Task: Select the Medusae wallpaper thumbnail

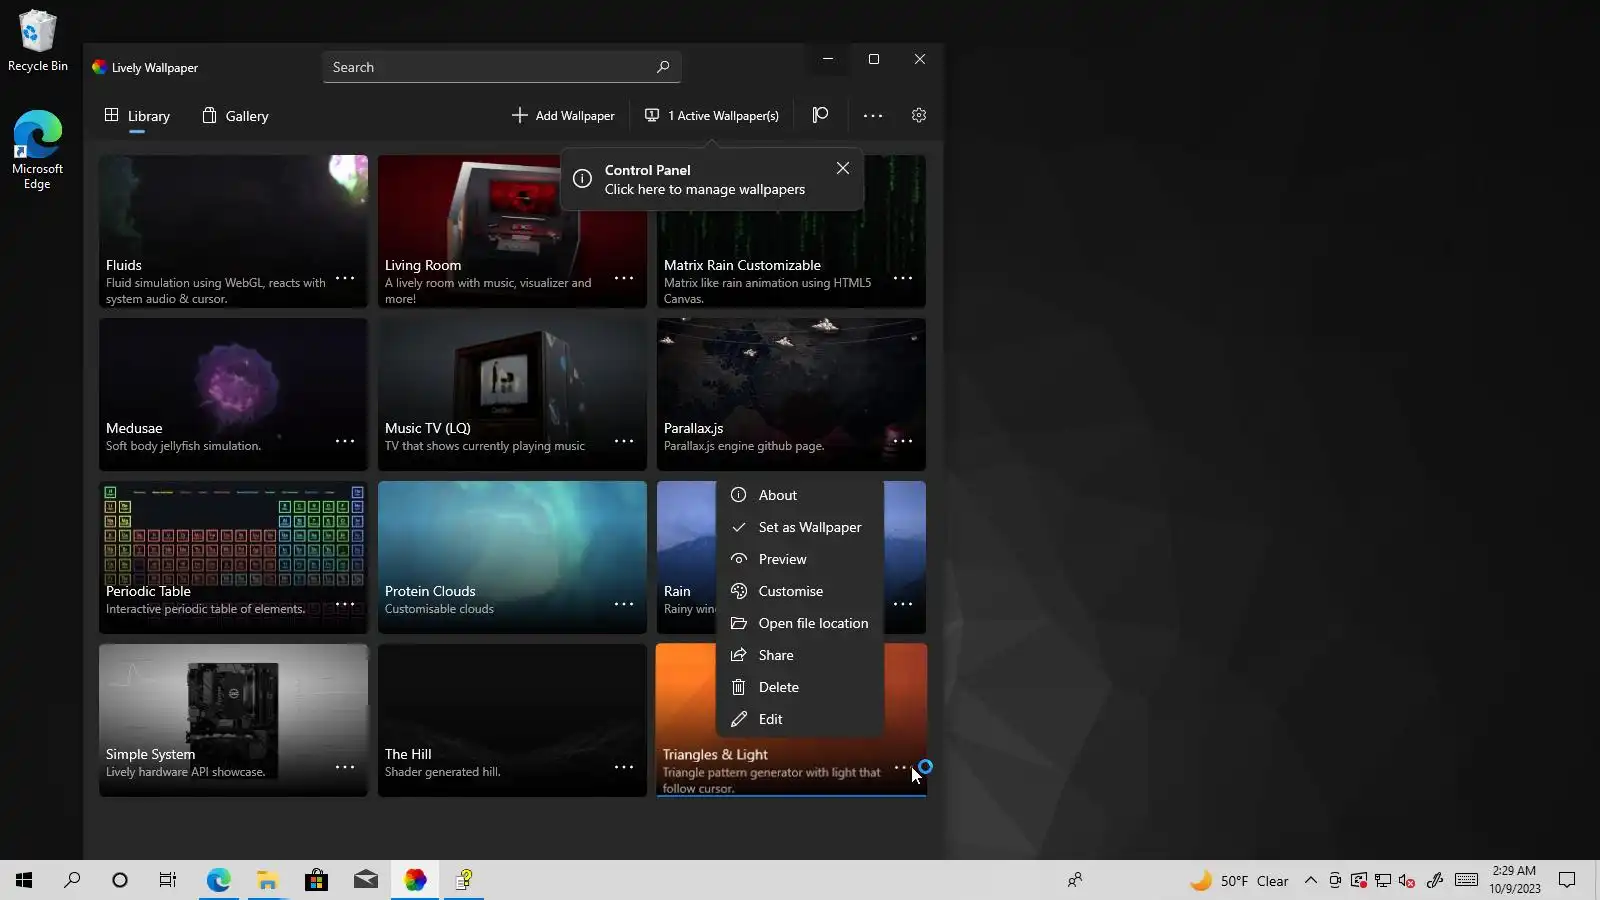Action: tap(233, 394)
